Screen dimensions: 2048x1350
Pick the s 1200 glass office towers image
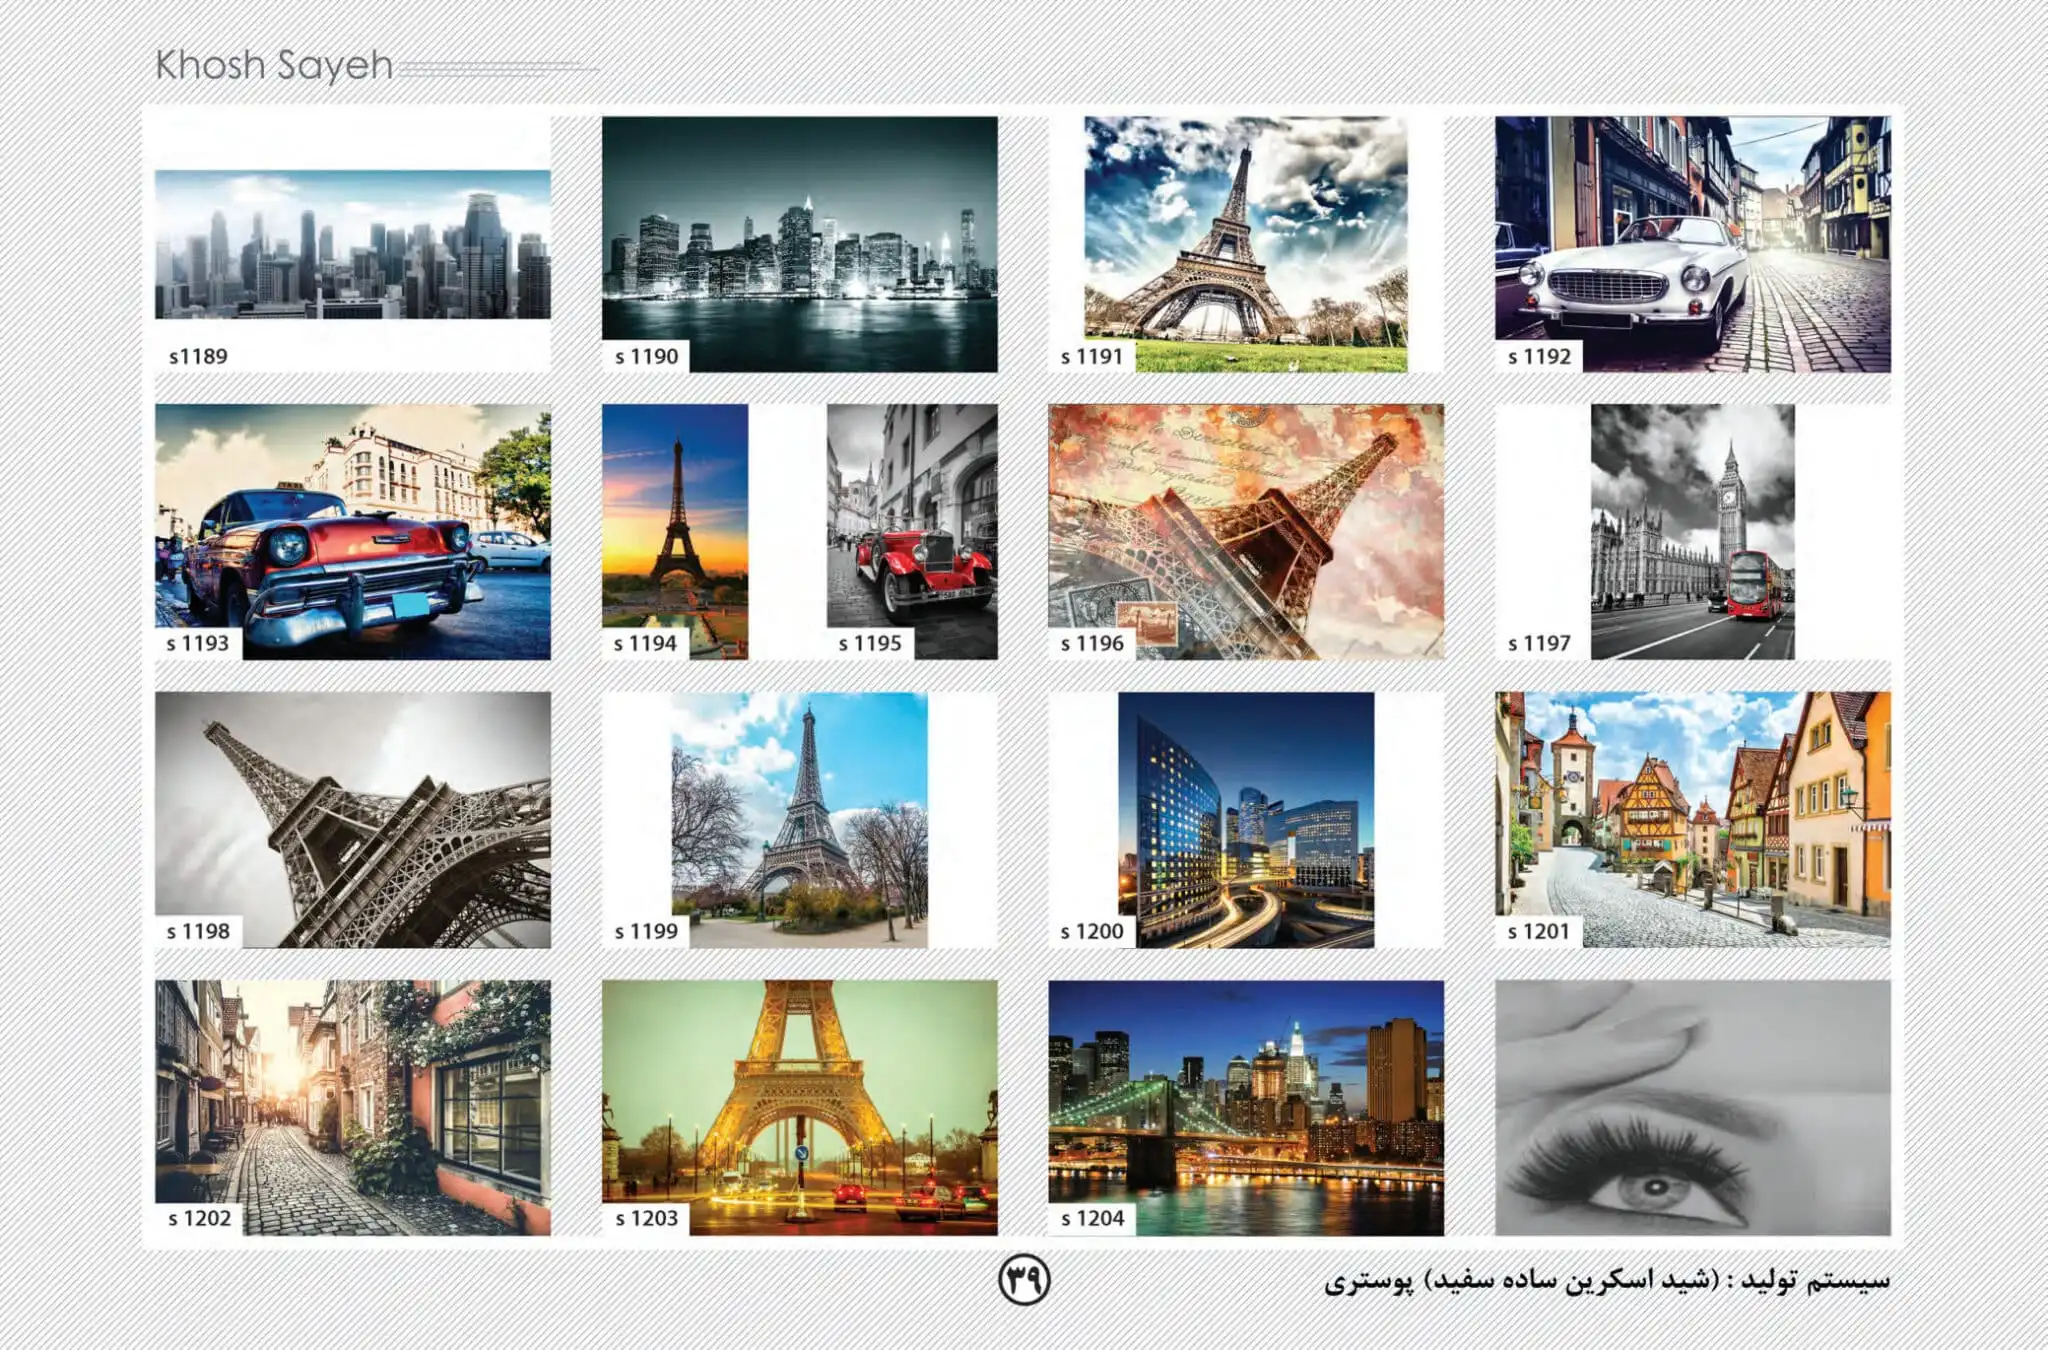(x=1246, y=820)
